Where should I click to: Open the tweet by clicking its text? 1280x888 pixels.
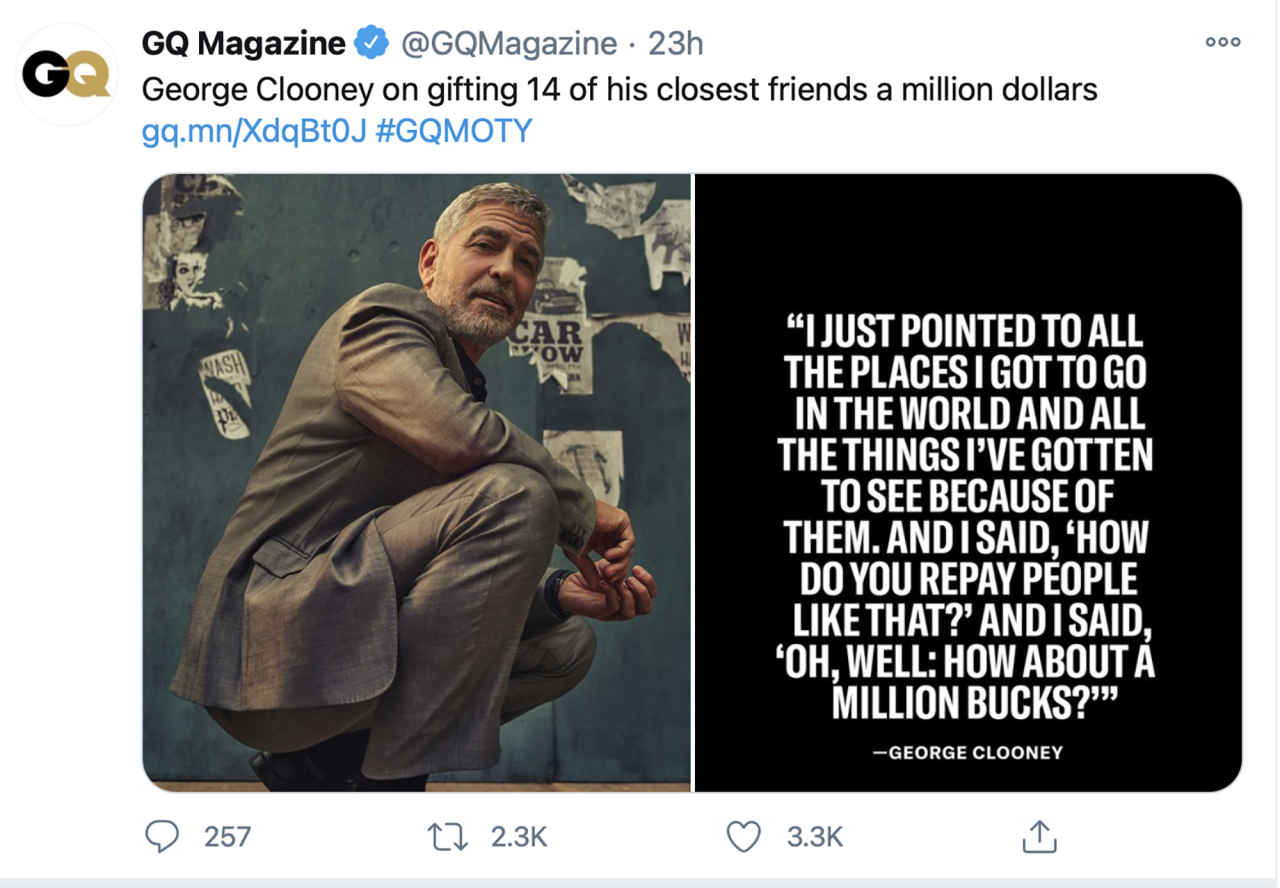(619, 90)
